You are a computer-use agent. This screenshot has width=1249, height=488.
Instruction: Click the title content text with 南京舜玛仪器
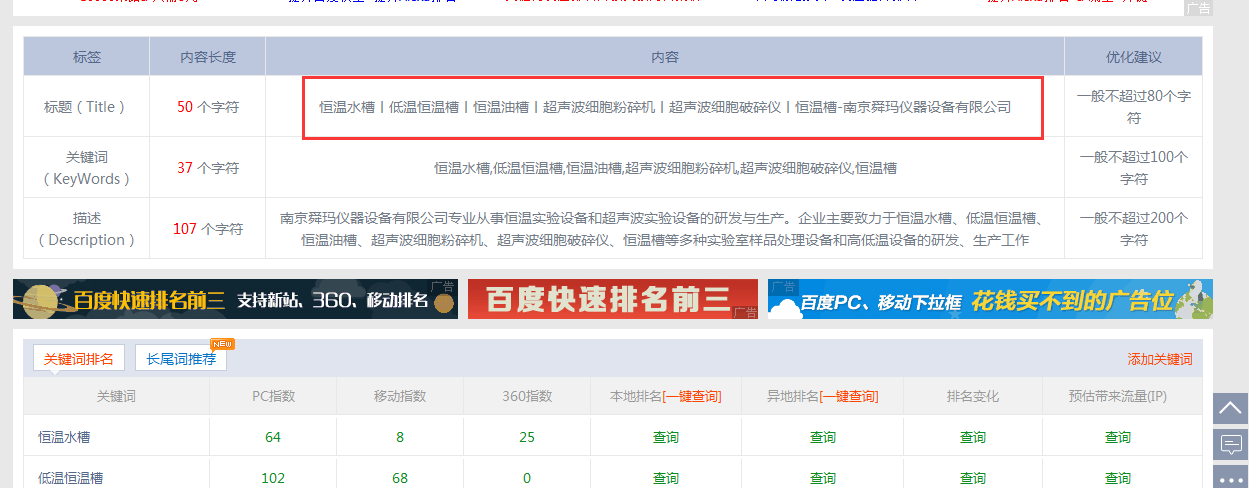(665, 107)
